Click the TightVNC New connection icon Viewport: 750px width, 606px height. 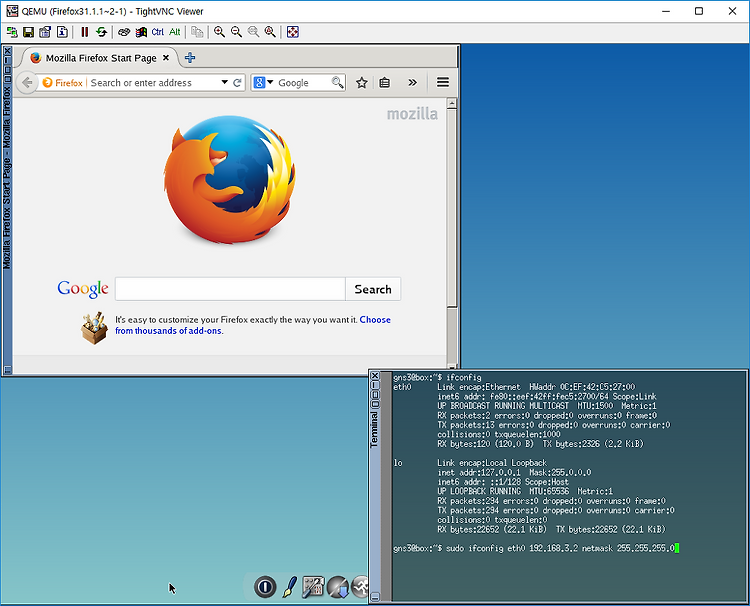(12, 32)
